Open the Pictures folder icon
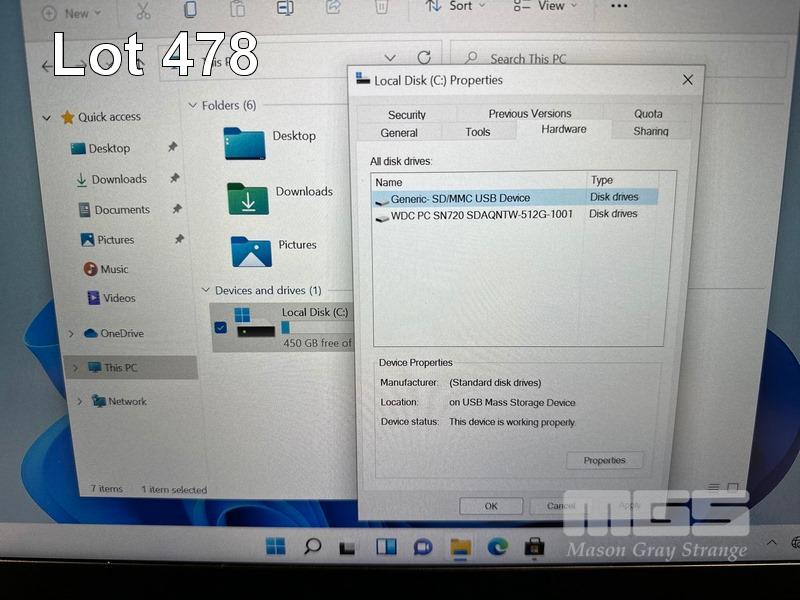This screenshot has width=800, height=600. coord(251,250)
